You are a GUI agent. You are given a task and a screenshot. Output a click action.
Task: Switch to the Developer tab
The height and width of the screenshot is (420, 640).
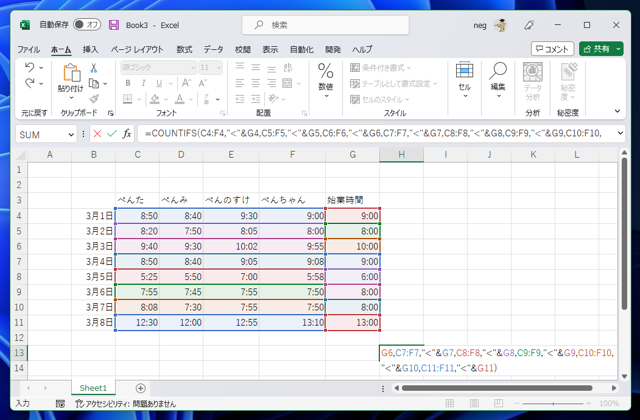click(333, 49)
